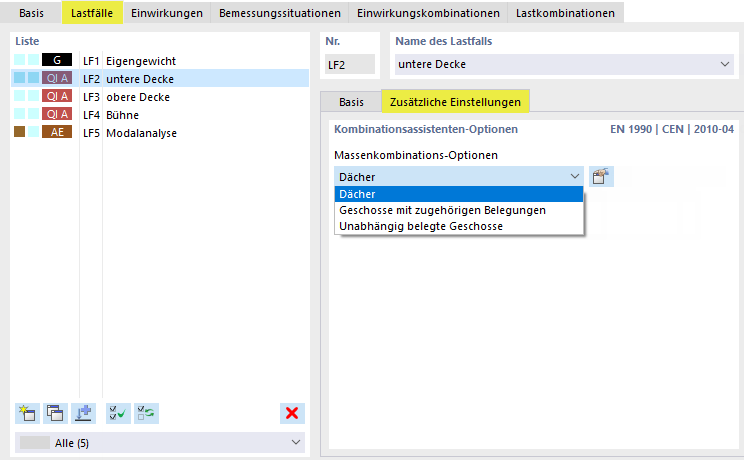This screenshot has width=744, height=460.
Task: Open the Alle (5) filter dropdown
Action: [160, 442]
